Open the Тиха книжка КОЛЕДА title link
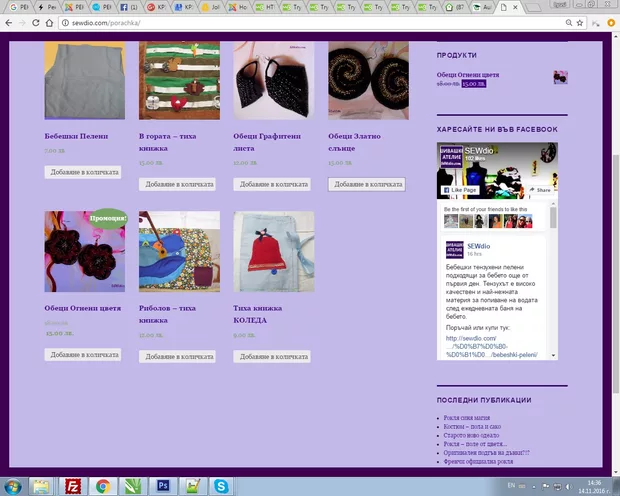Screen dimensions: 620x496 coord(258,314)
